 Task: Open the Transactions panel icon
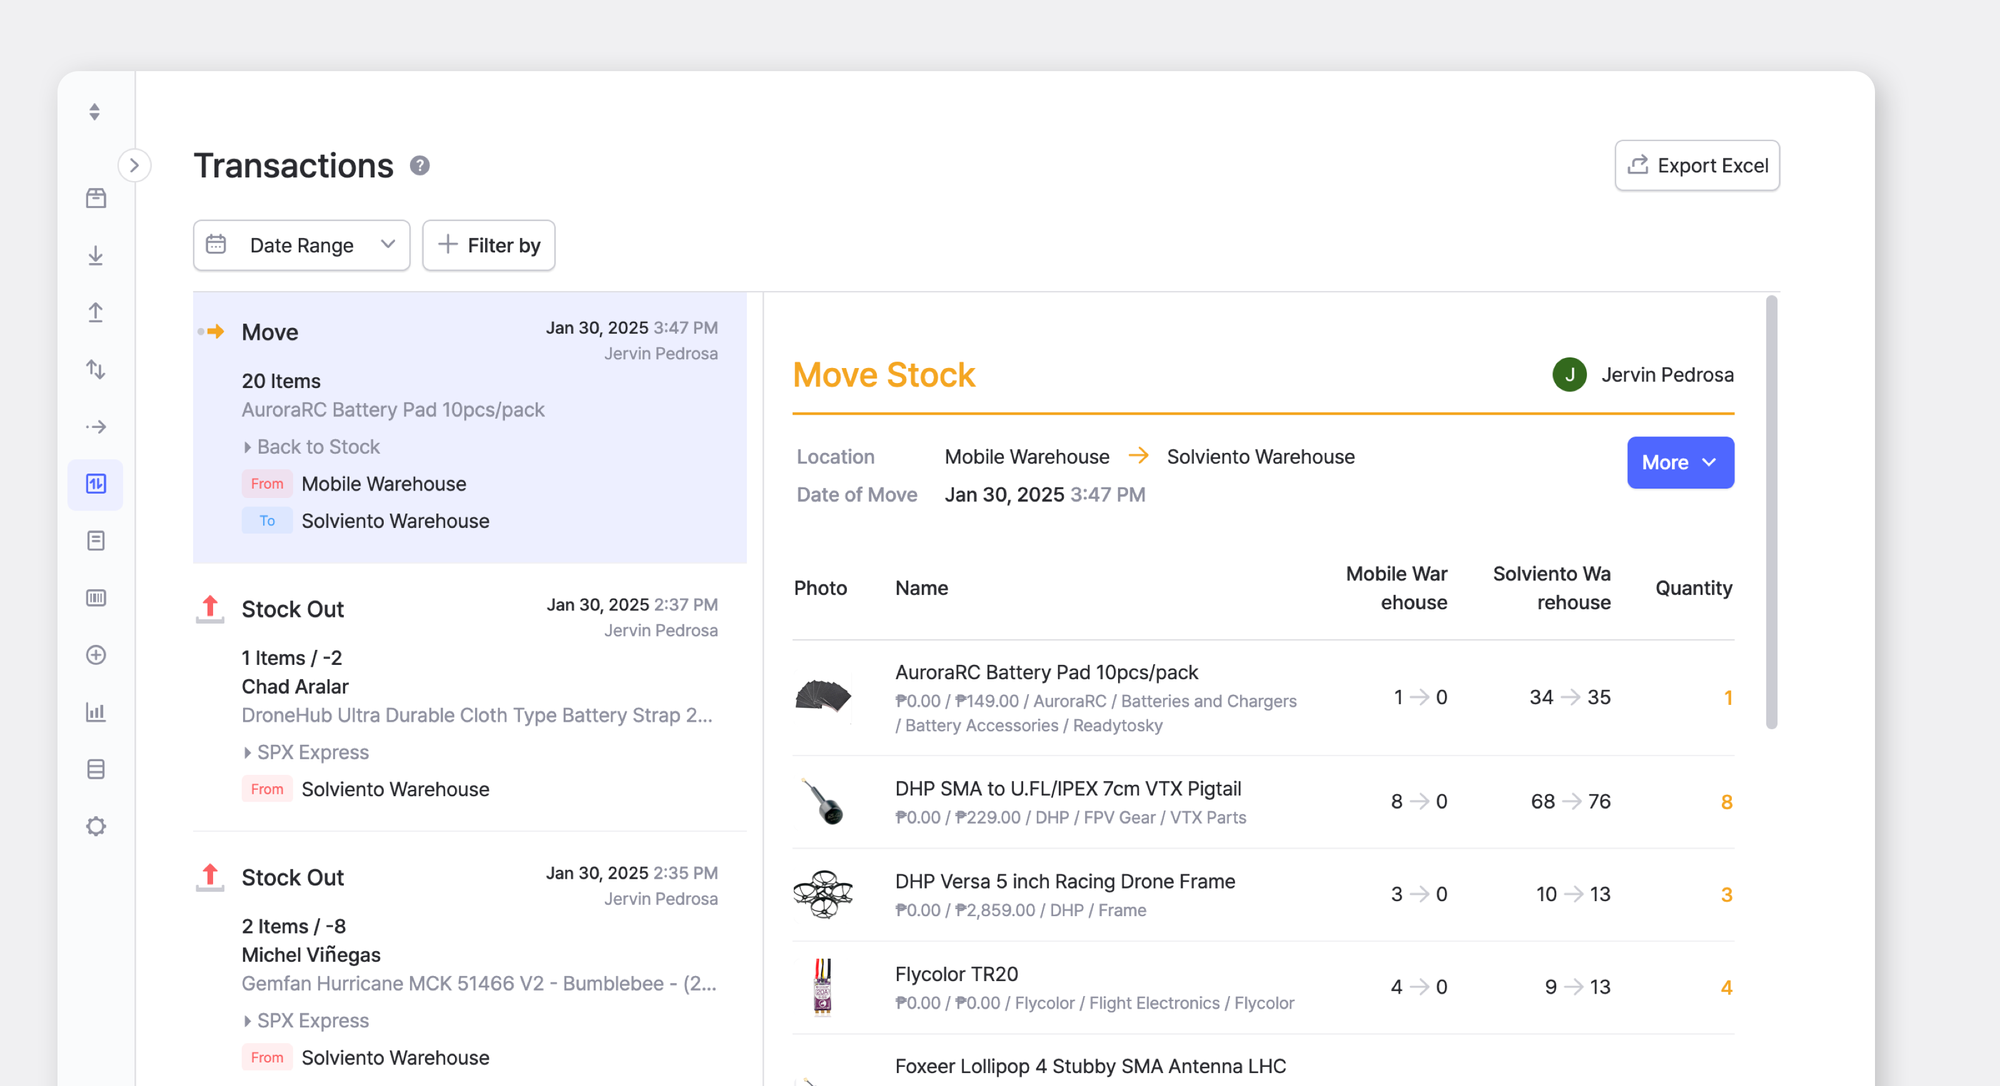coord(95,484)
